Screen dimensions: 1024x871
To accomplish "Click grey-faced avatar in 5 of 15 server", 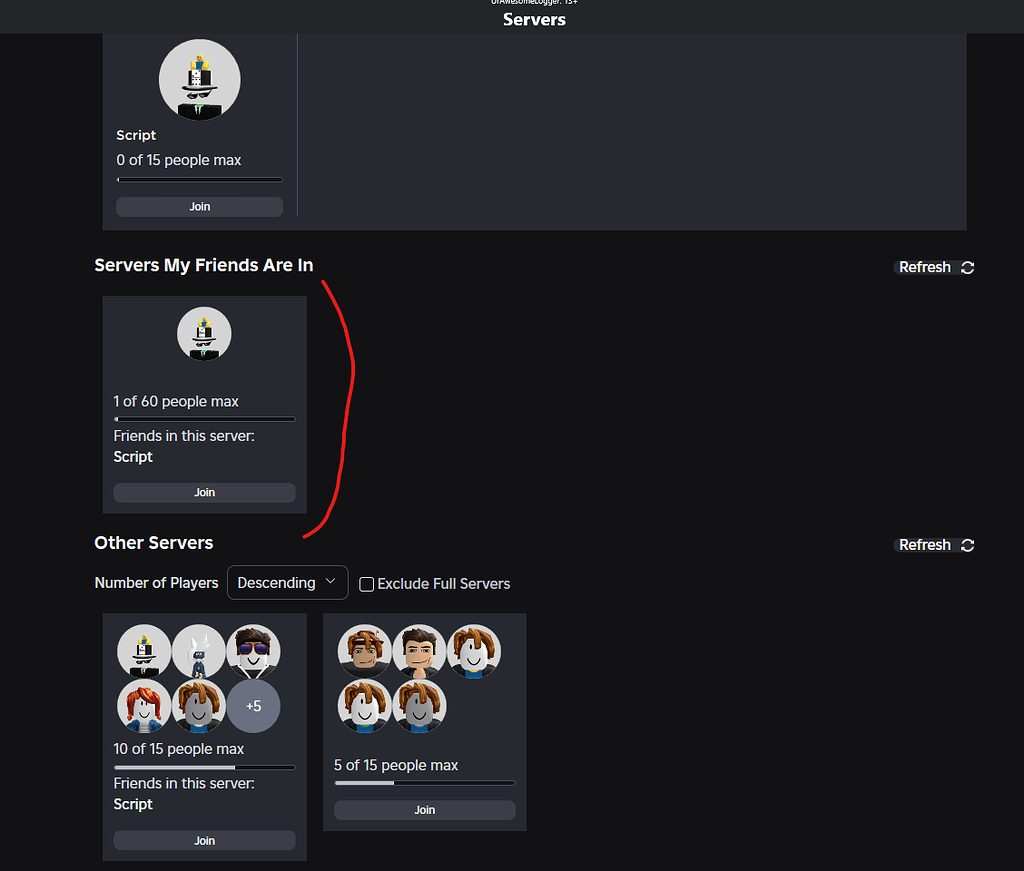I will [419, 706].
